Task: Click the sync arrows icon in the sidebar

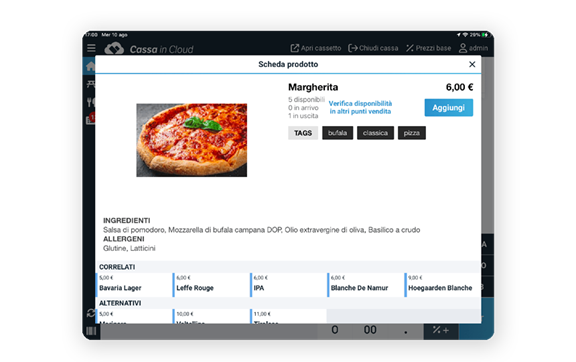Action: [x=91, y=313]
